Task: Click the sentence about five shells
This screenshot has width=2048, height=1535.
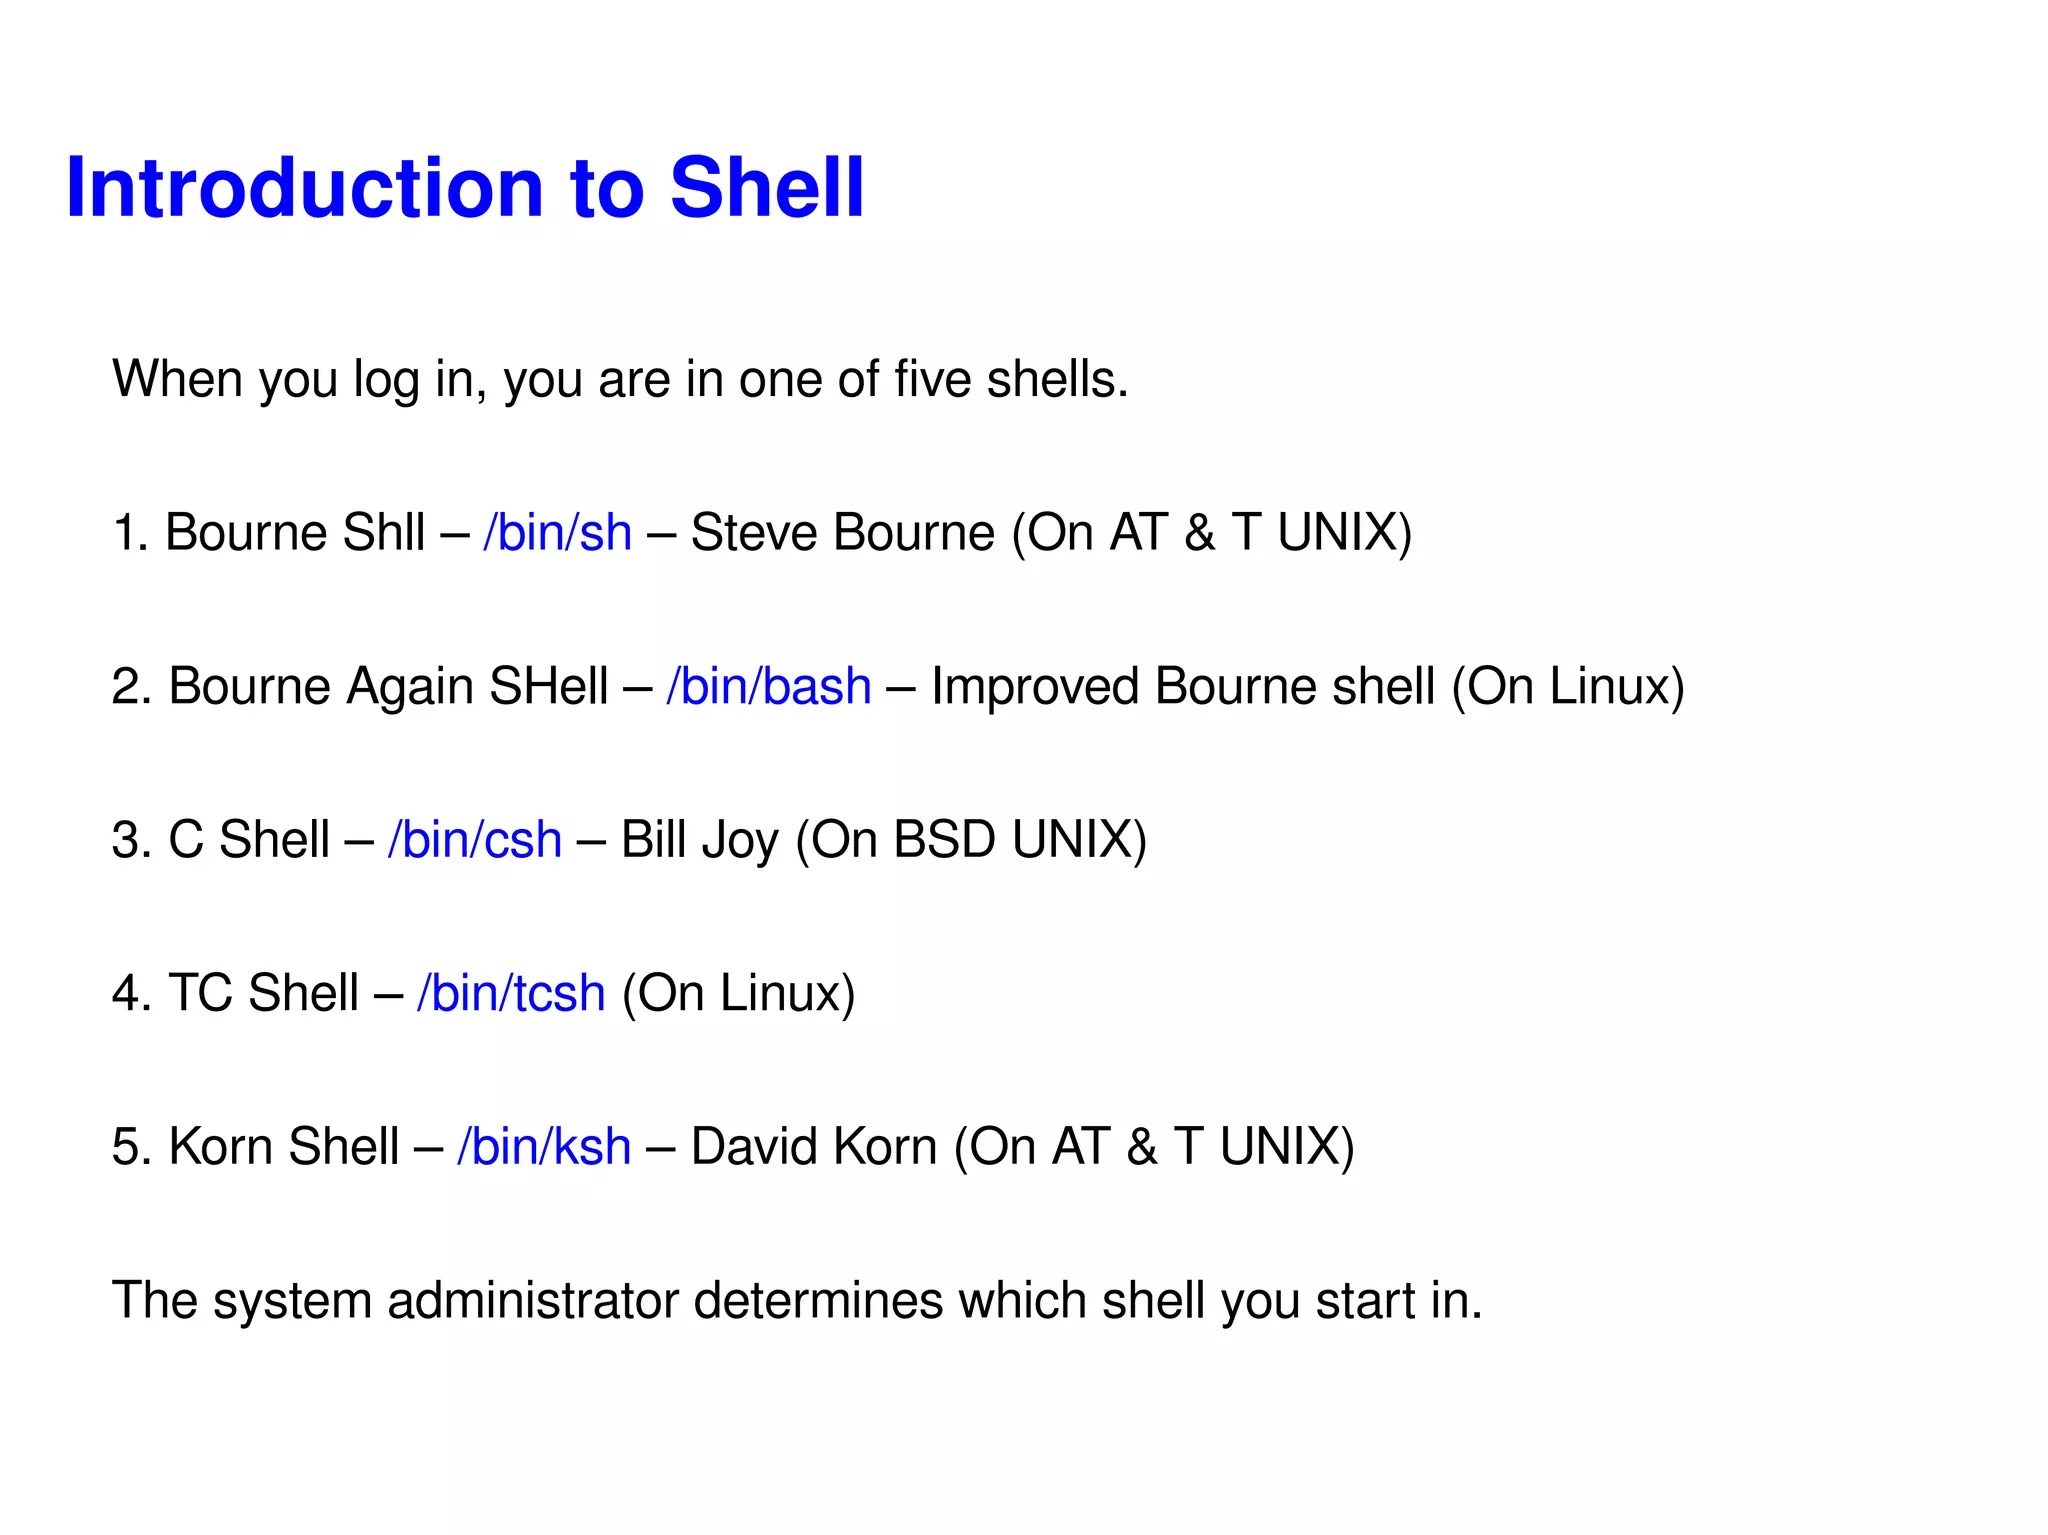Action: [621, 380]
